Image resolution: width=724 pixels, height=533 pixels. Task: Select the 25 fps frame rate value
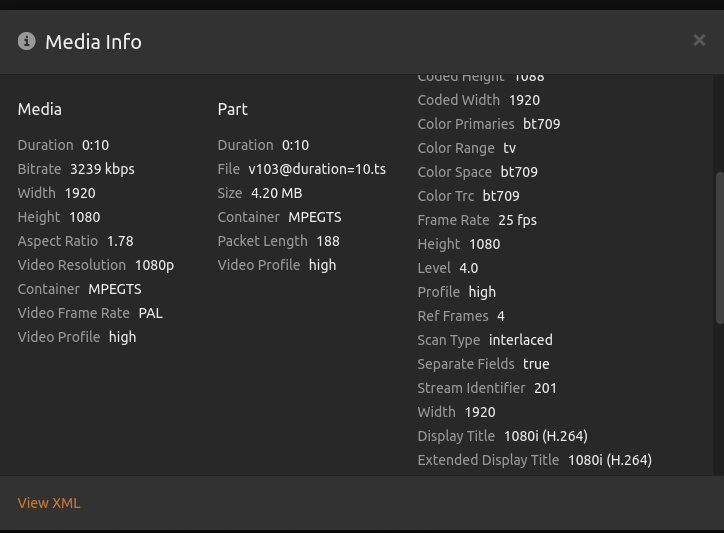click(517, 220)
